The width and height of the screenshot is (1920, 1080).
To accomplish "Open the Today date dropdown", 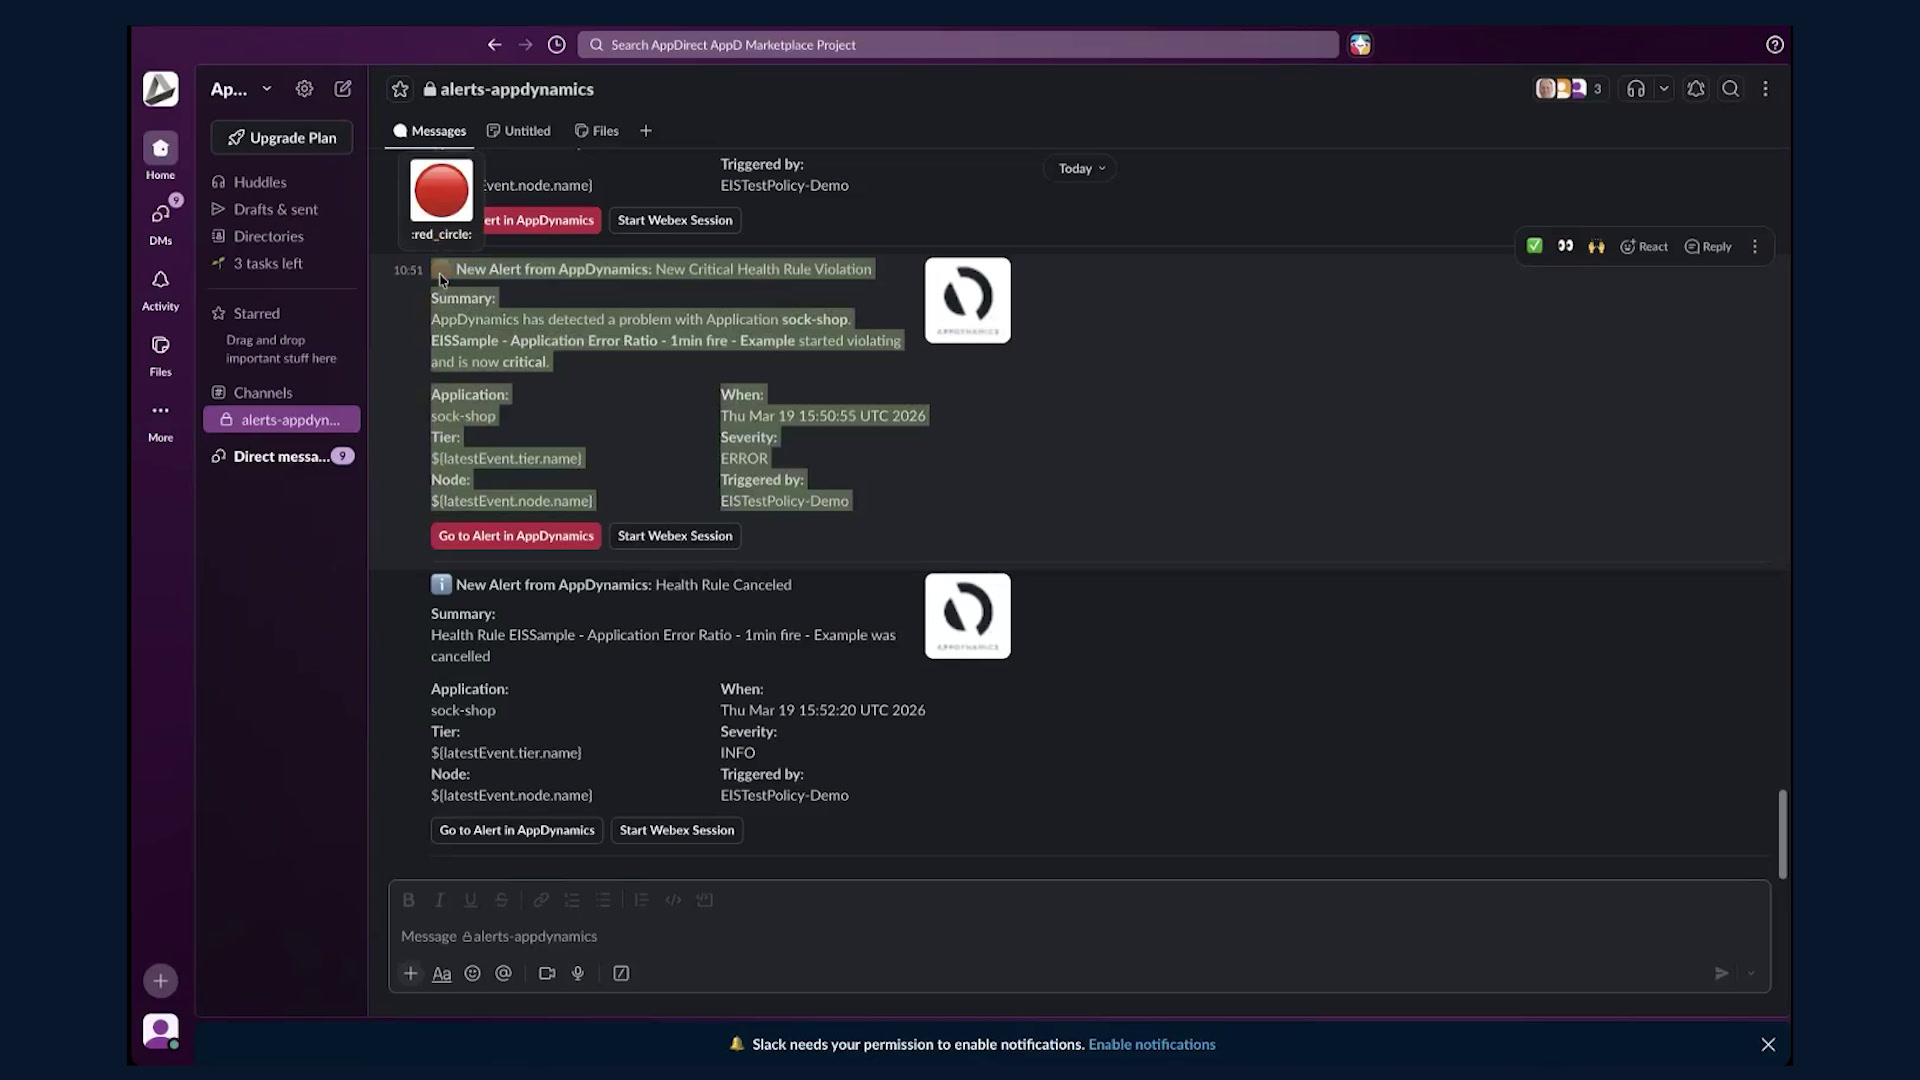I will (1081, 168).
